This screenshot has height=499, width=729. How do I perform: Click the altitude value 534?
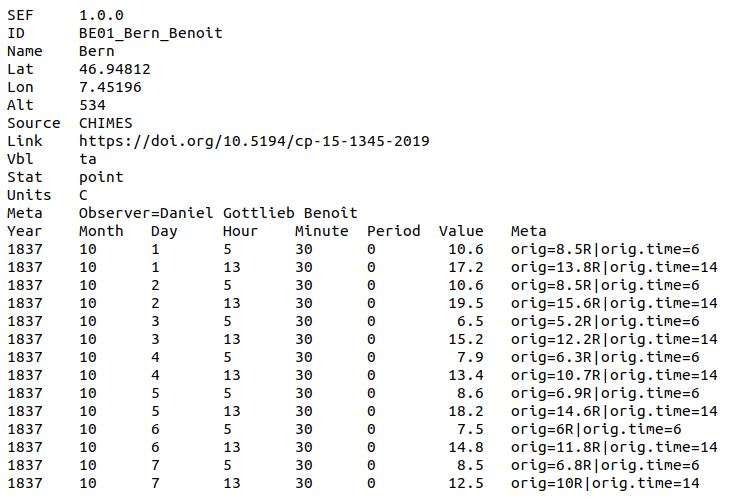[92, 105]
